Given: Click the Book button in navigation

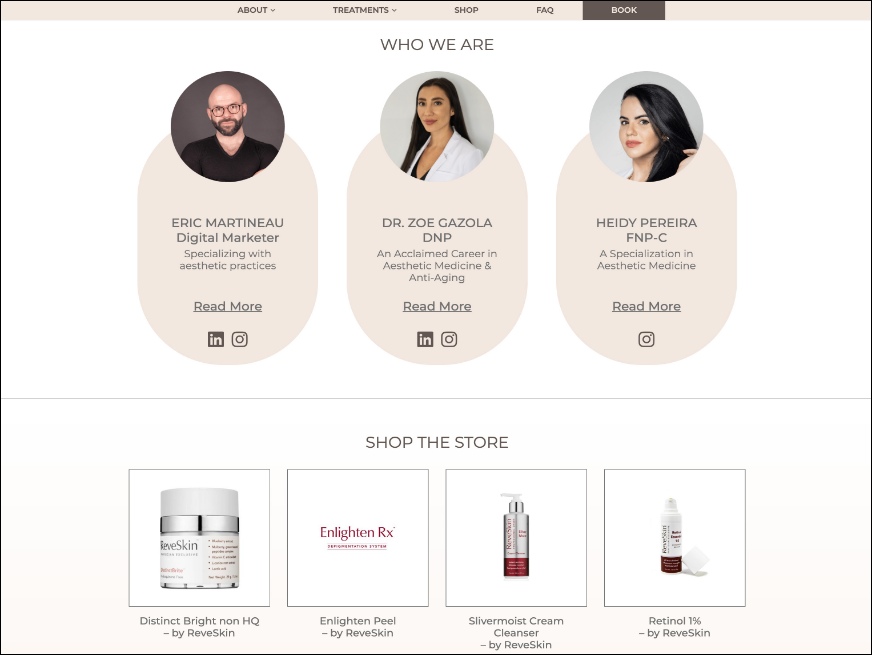Looking at the screenshot, I should click(624, 10).
